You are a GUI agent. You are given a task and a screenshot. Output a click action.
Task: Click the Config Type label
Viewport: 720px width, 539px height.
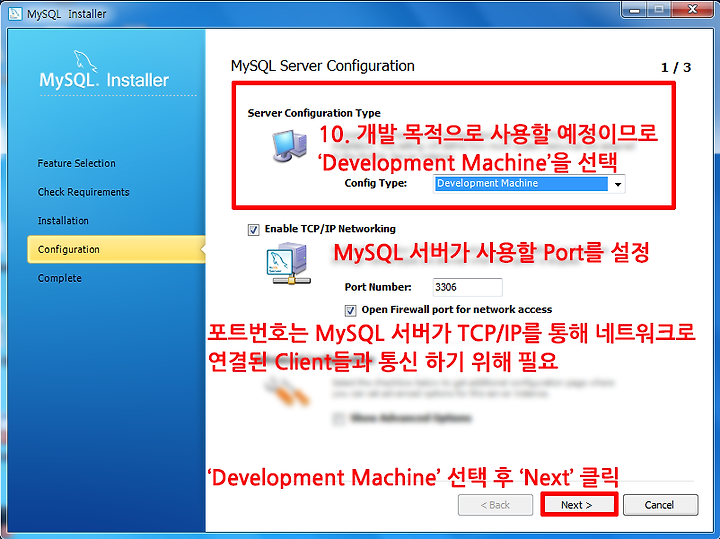coord(376,183)
